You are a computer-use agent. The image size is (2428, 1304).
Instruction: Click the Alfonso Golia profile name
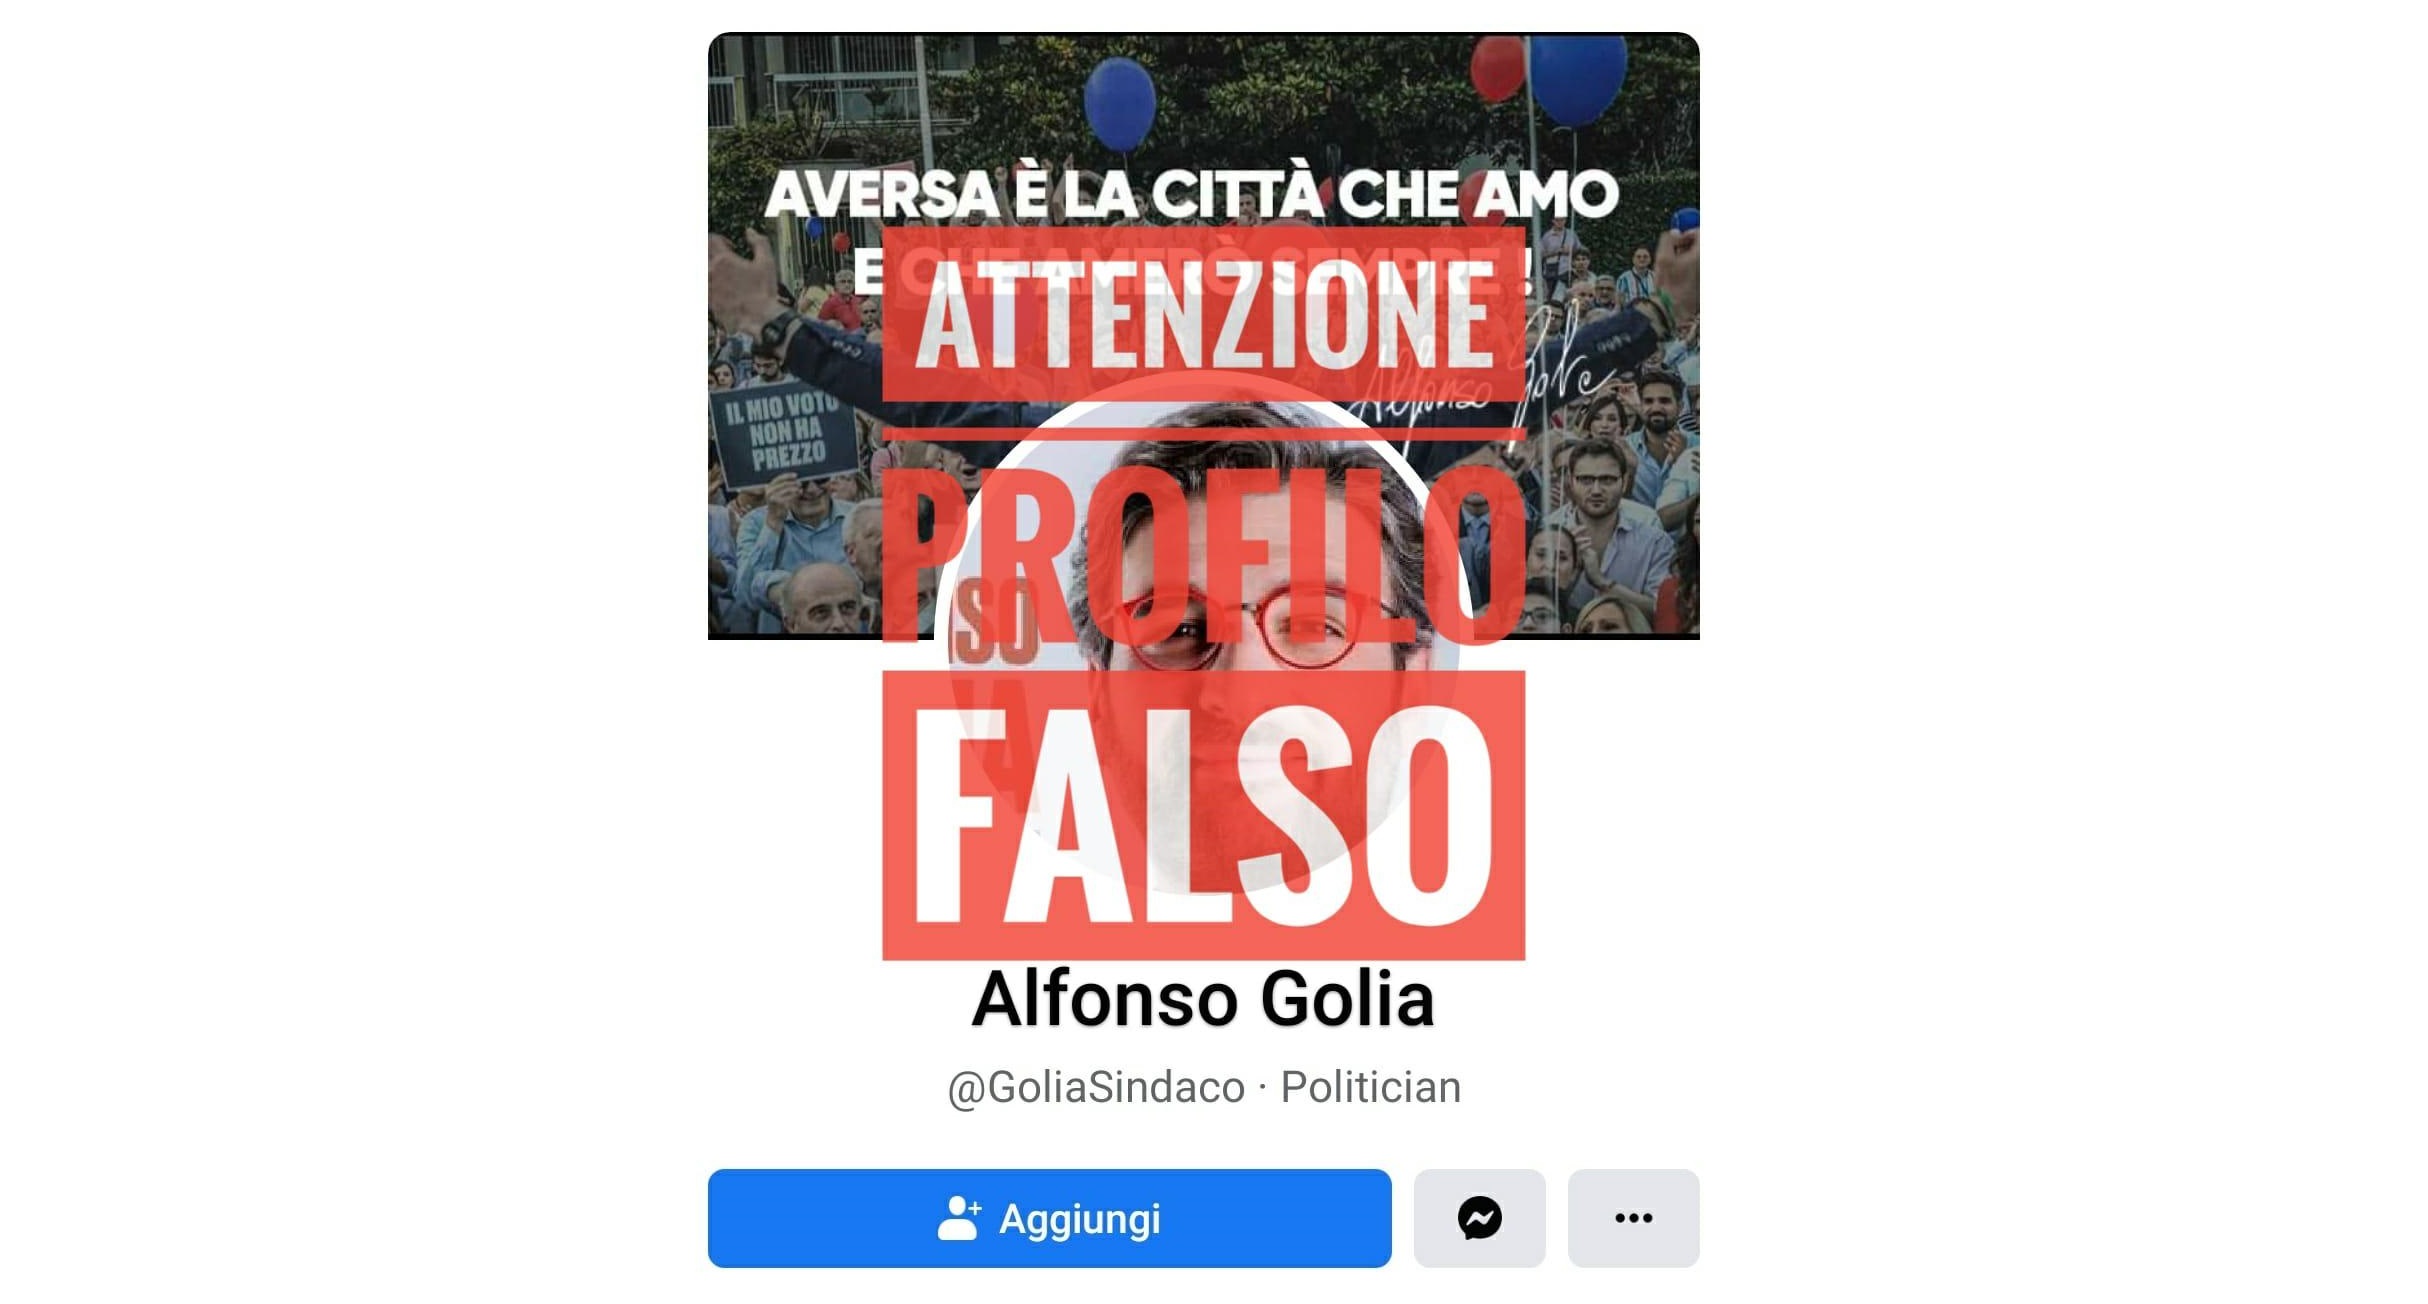pos(1203,999)
